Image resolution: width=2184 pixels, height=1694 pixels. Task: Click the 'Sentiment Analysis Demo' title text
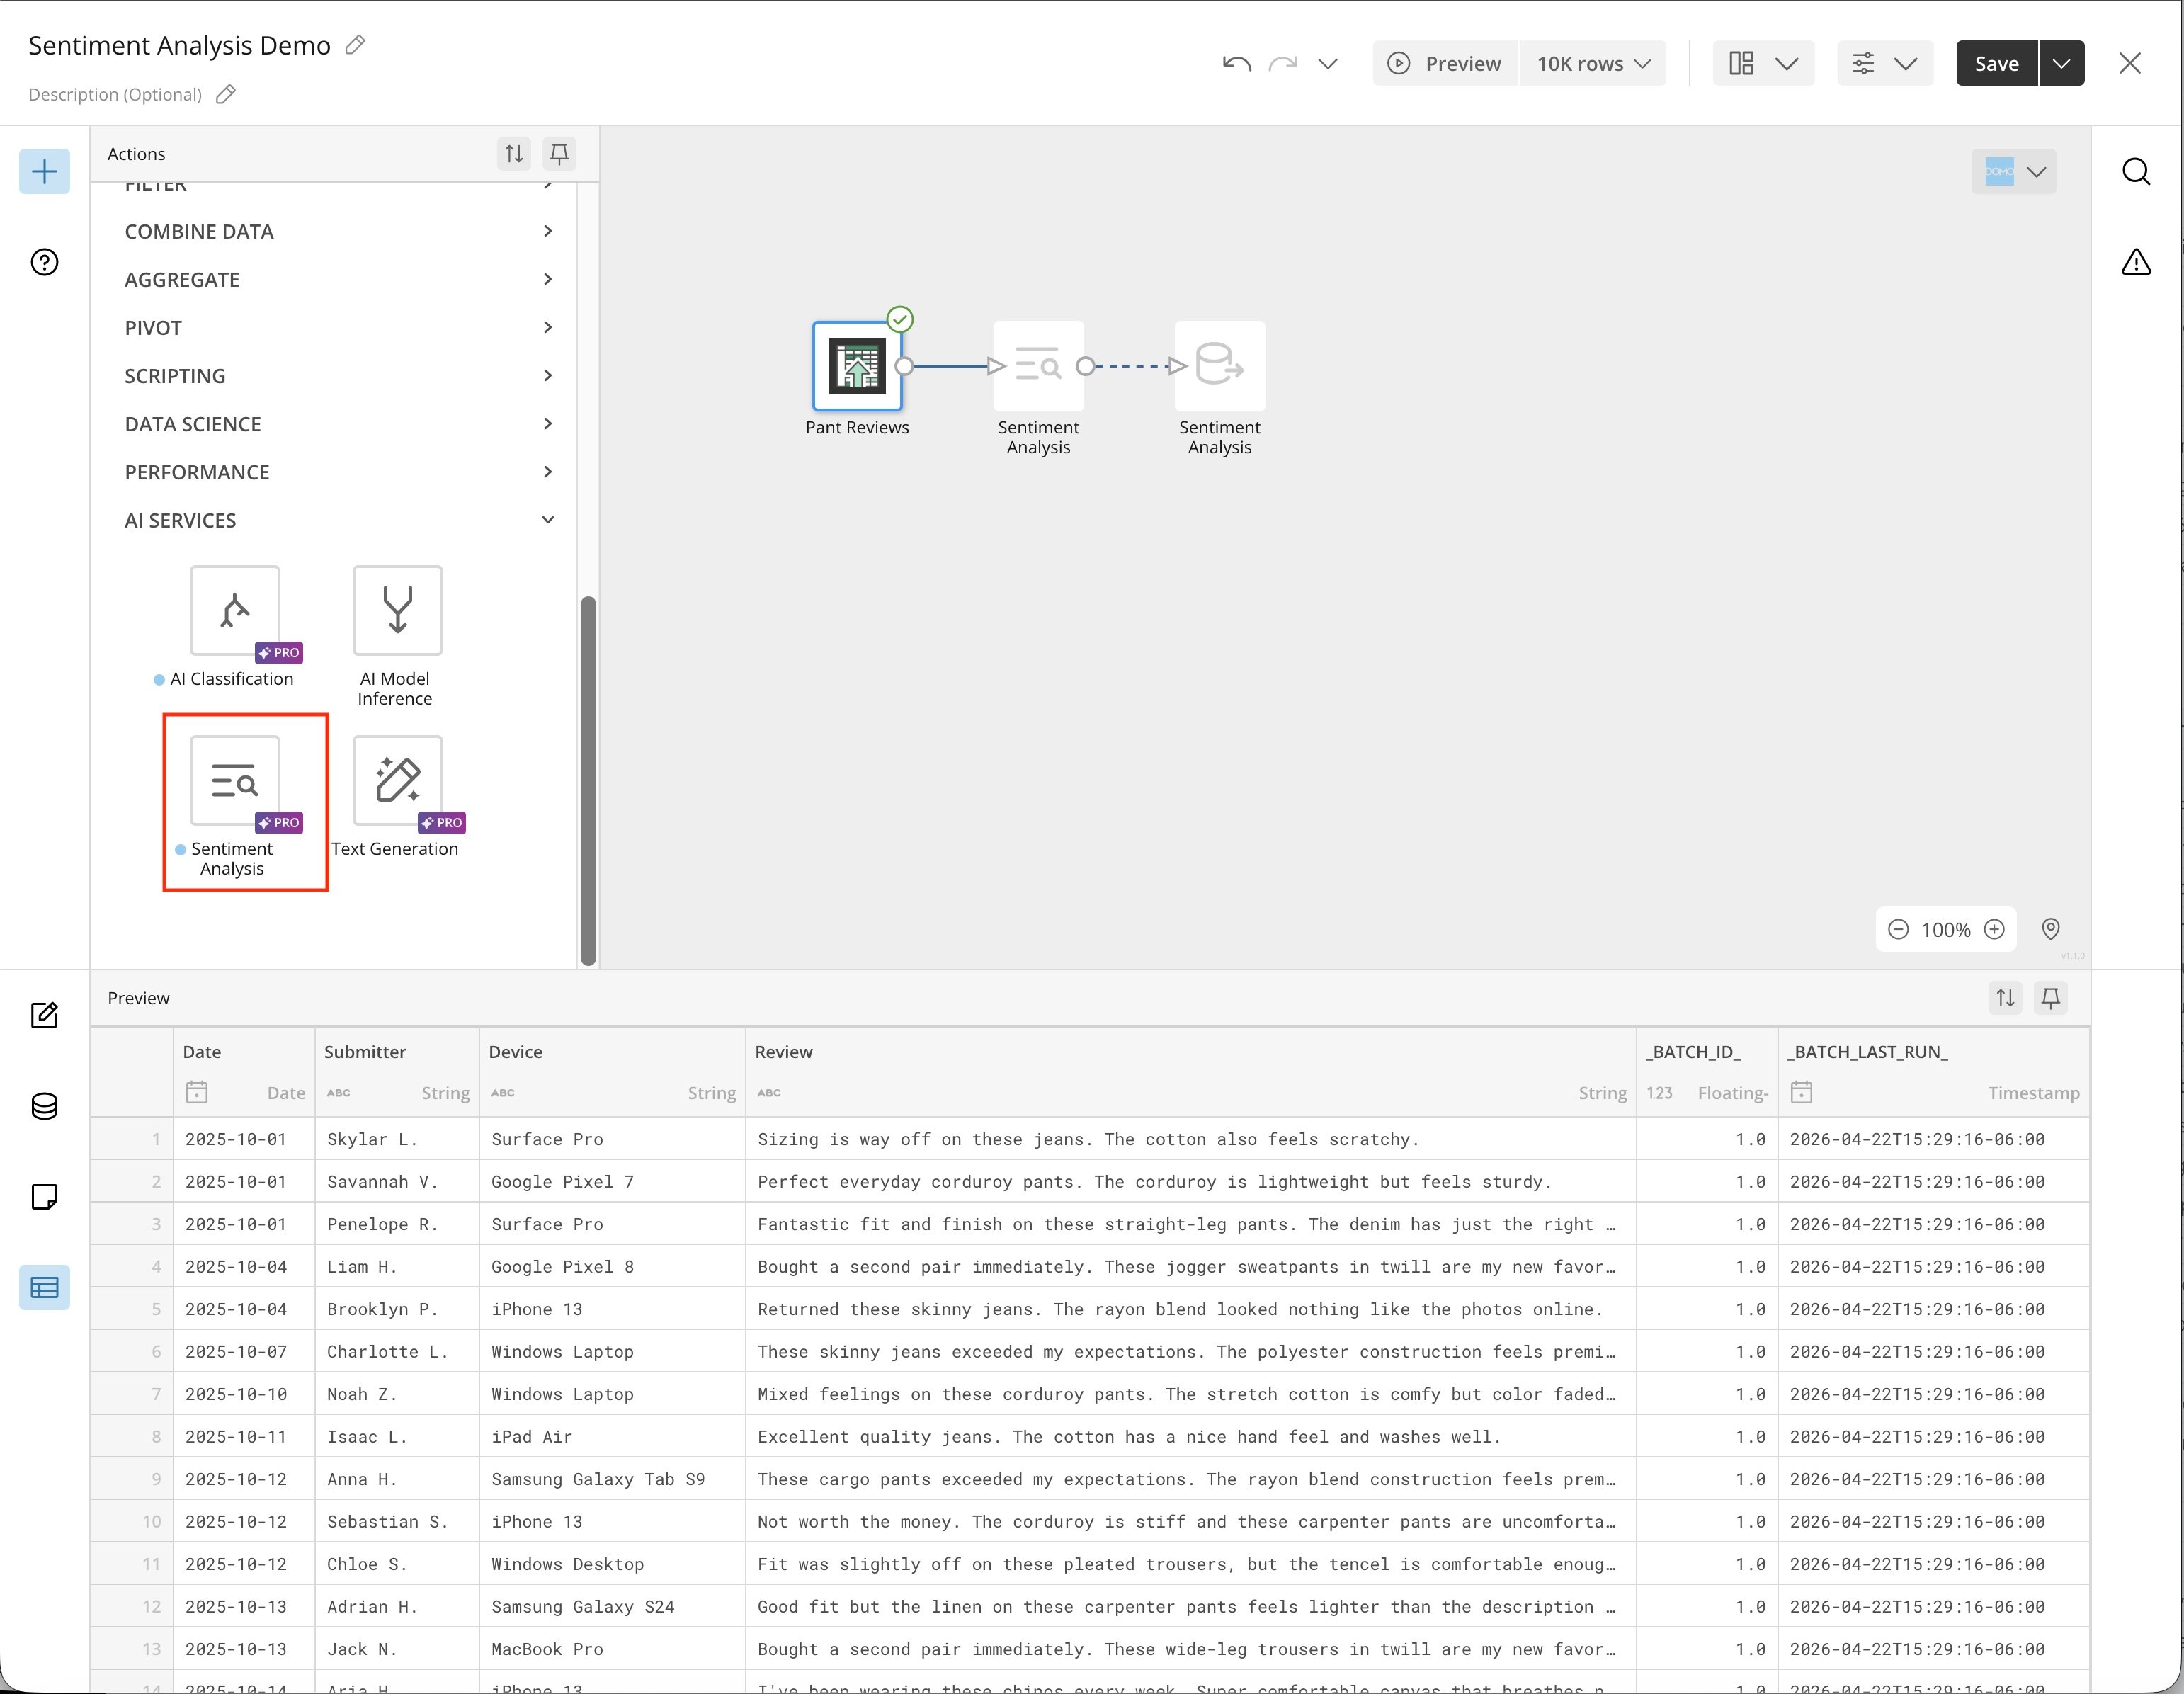pyautogui.click(x=179, y=45)
